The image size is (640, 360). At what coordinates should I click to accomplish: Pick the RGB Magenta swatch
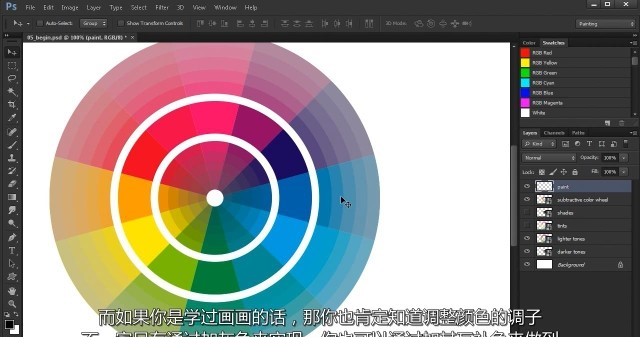pyautogui.click(x=525, y=103)
